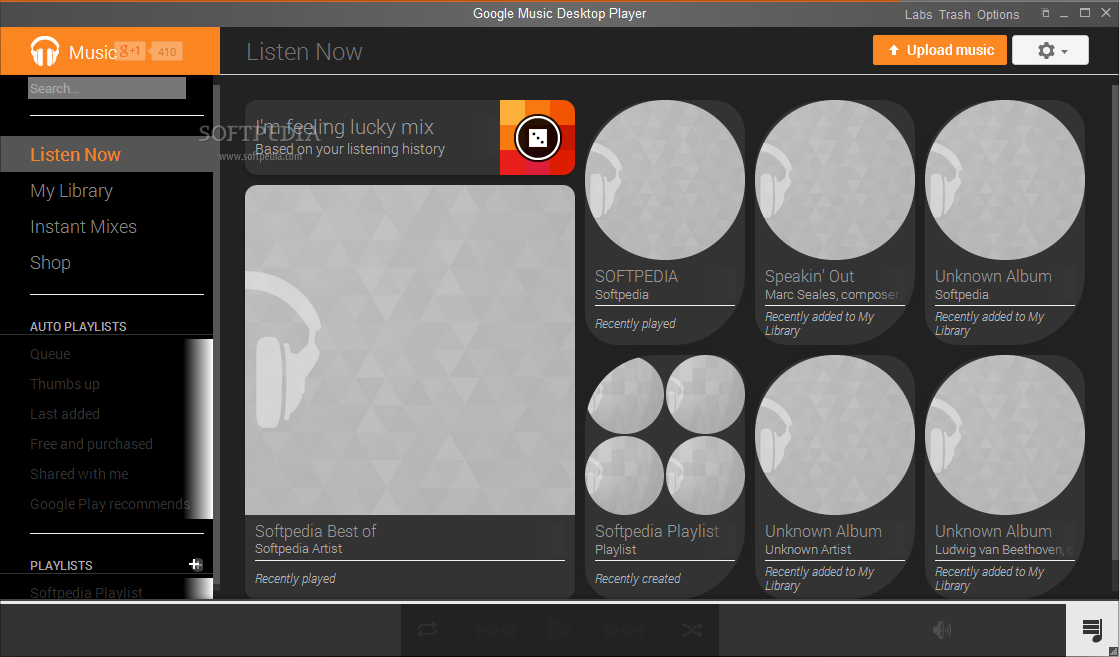Open the queue icon in the bottom-right corner

click(x=1092, y=630)
